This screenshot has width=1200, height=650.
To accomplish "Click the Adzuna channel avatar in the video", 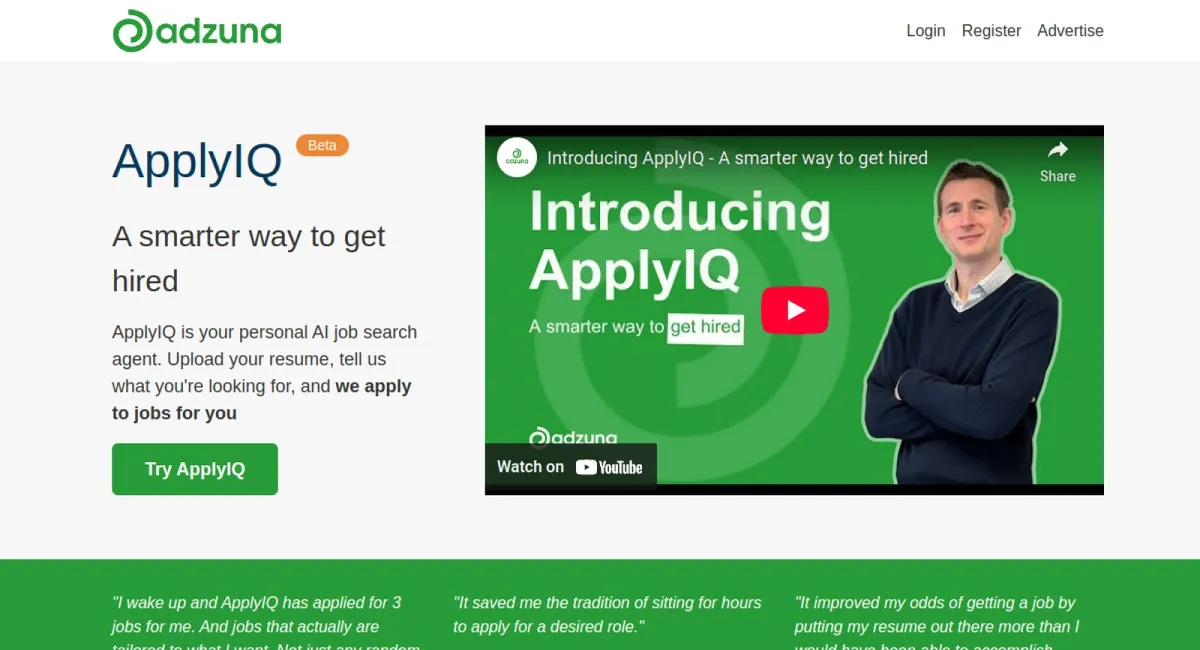I will coord(517,157).
